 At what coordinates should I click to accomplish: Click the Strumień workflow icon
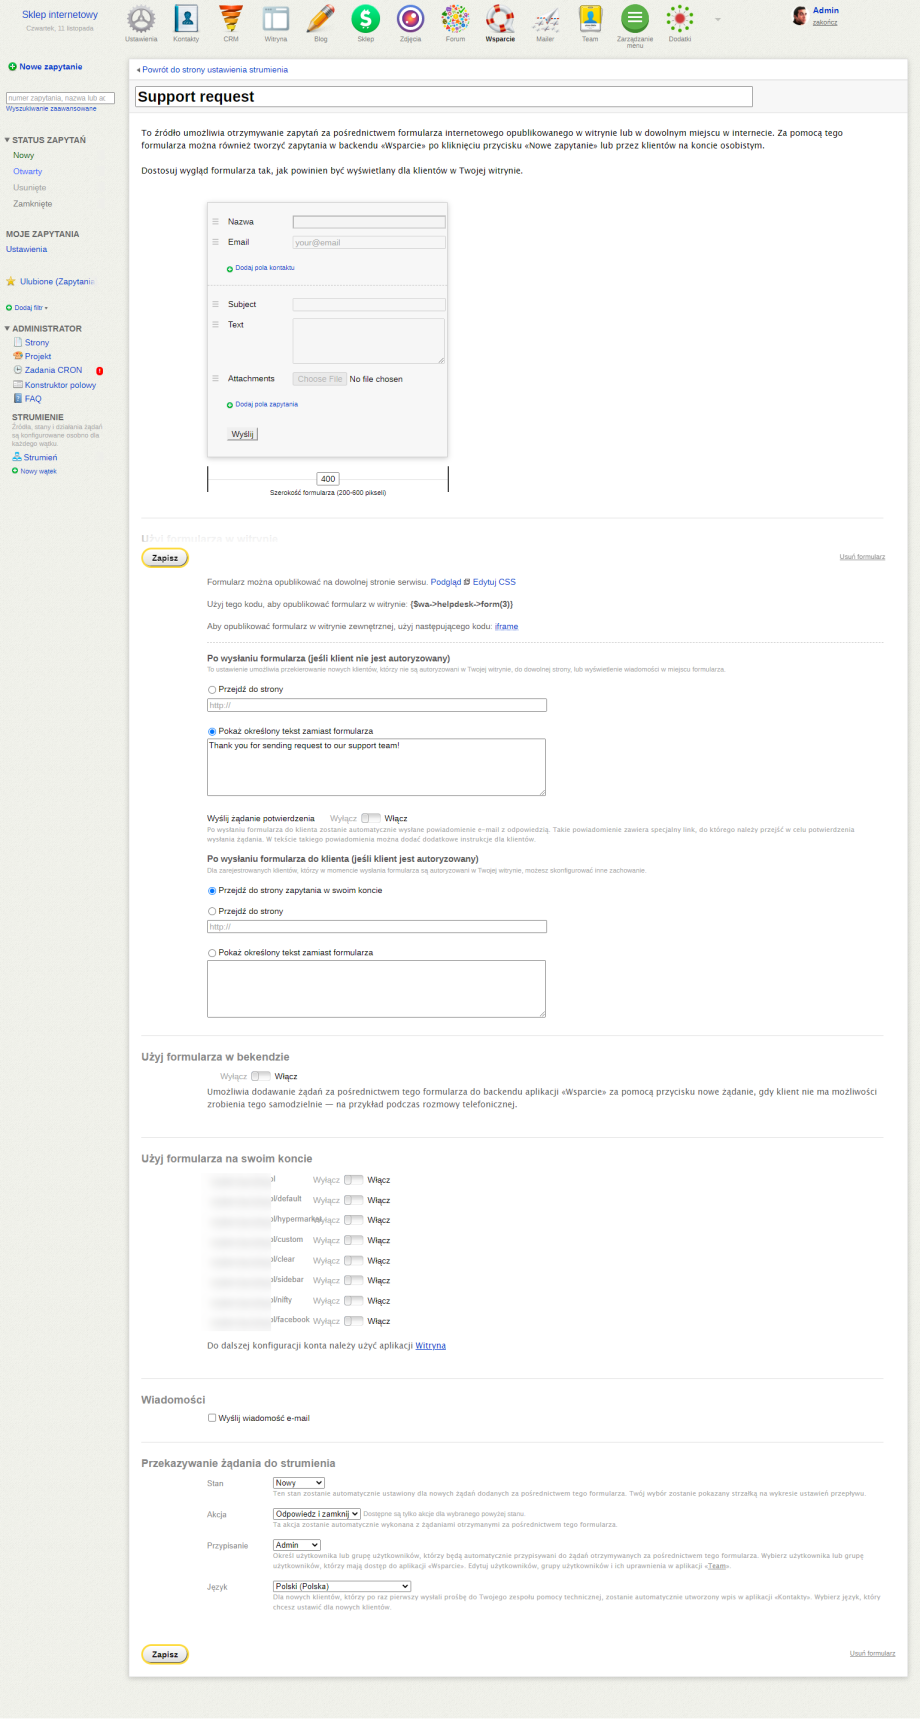tap(17, 457)
